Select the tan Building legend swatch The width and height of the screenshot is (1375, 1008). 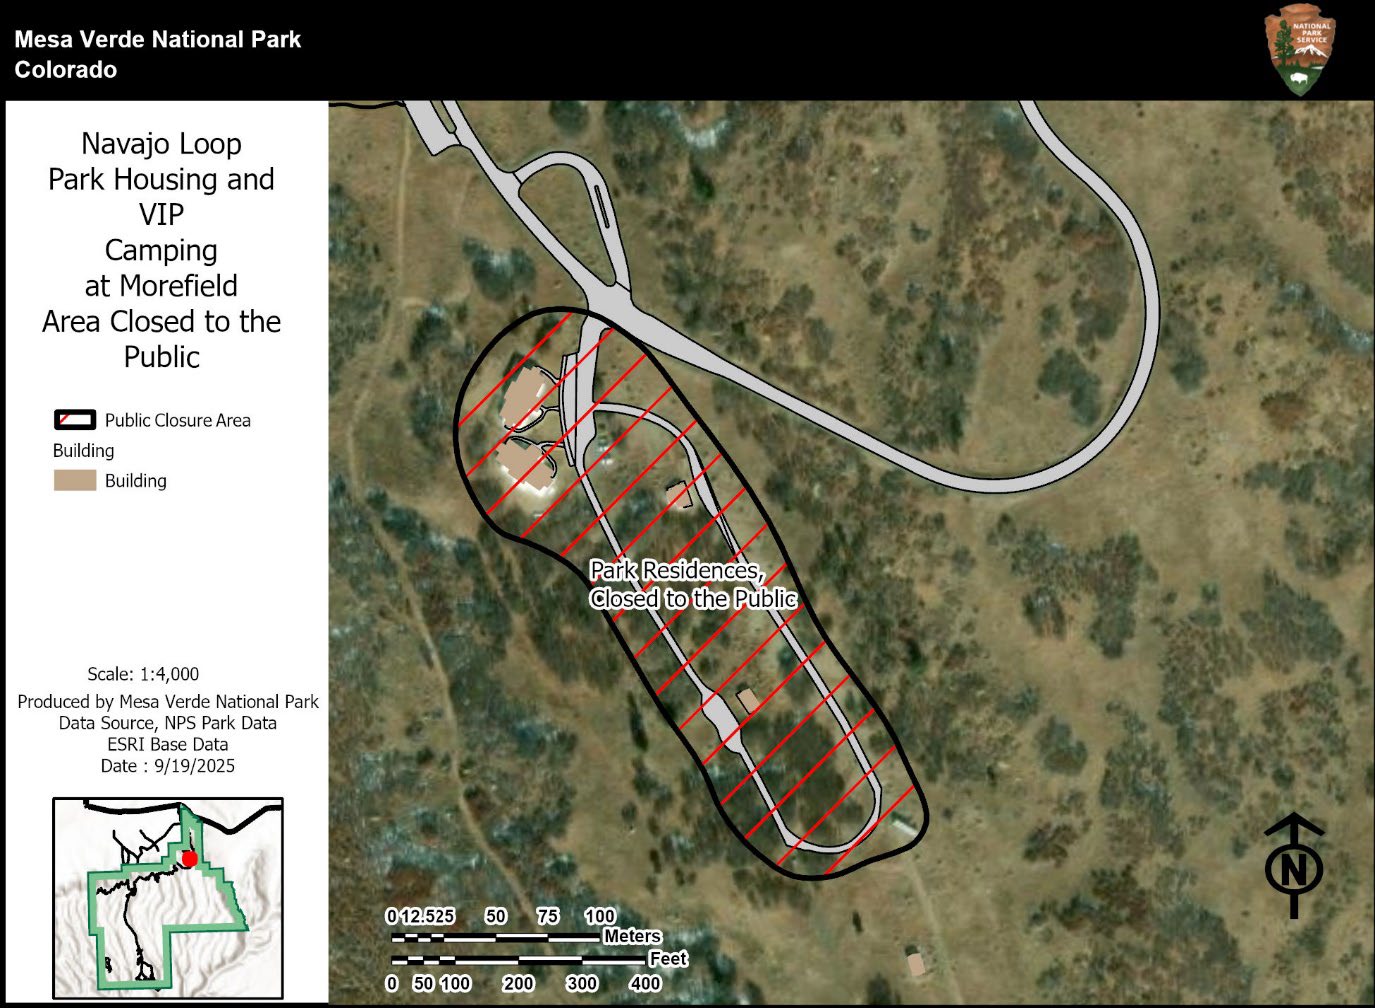click(74, 481)
